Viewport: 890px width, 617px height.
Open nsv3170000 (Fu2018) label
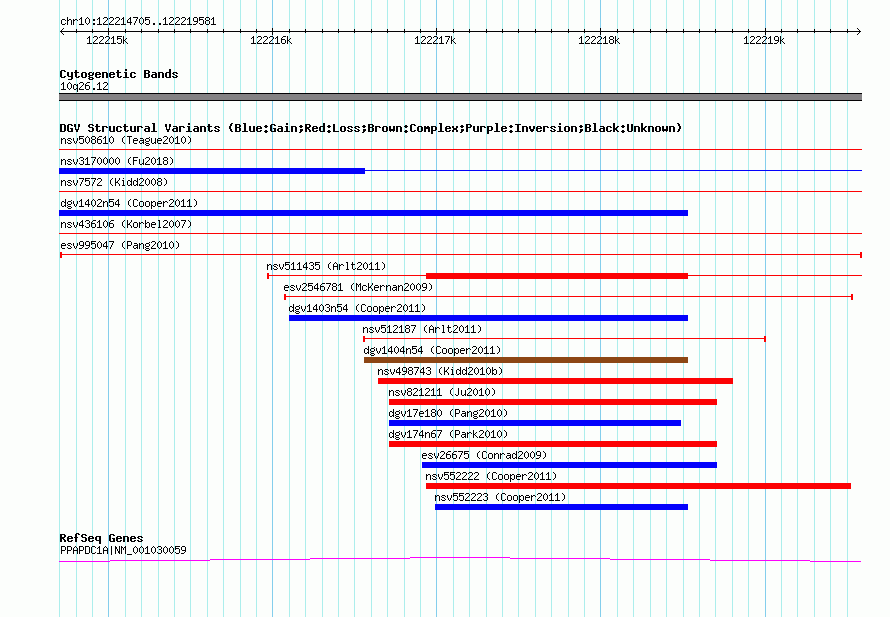click(x=117, y=161)
